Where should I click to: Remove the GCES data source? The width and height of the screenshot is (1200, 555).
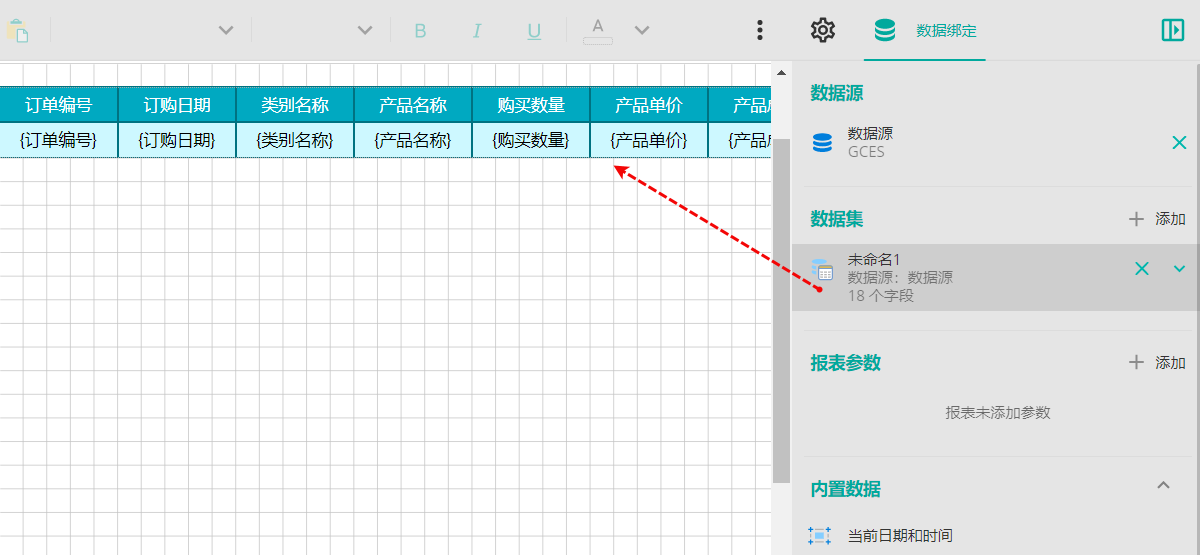(x=1179, y=143)
